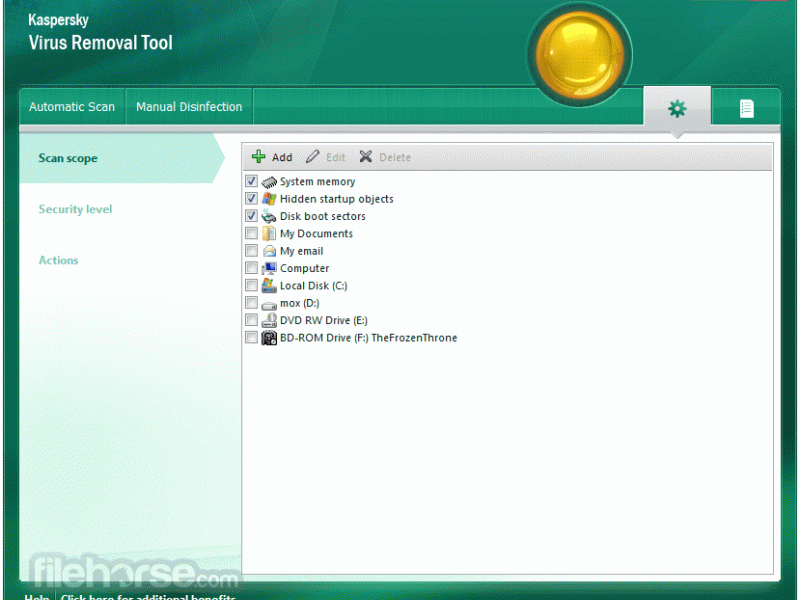Viewport: 800px width, 600px height.
Task: Tick the Computer checkbox
Action: (x=251, y=268)
